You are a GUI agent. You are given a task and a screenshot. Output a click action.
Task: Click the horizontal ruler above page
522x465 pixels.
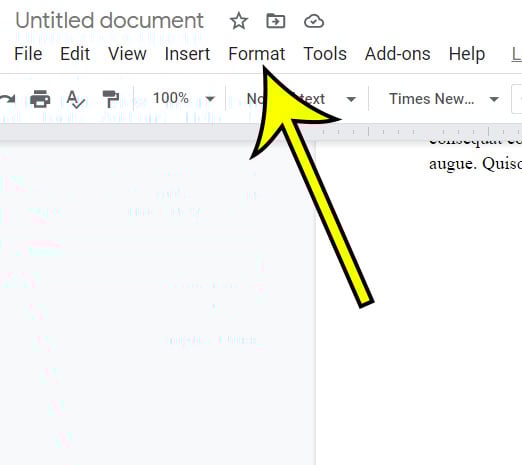[418, 131]
